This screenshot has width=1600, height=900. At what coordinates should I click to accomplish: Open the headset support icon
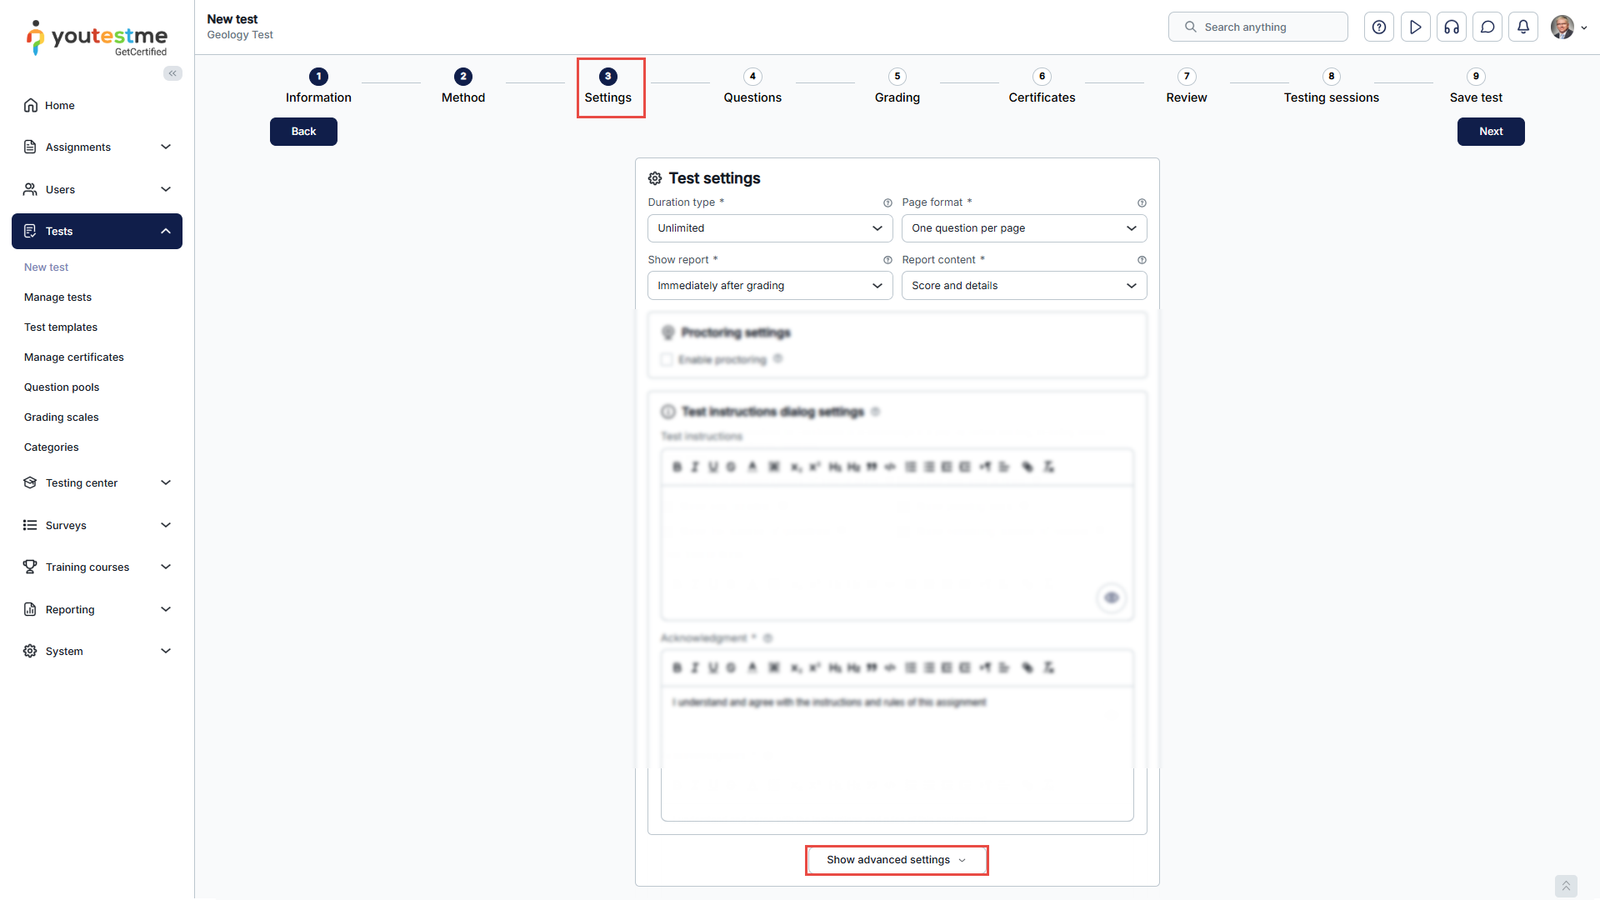(x=1452, y=27)
